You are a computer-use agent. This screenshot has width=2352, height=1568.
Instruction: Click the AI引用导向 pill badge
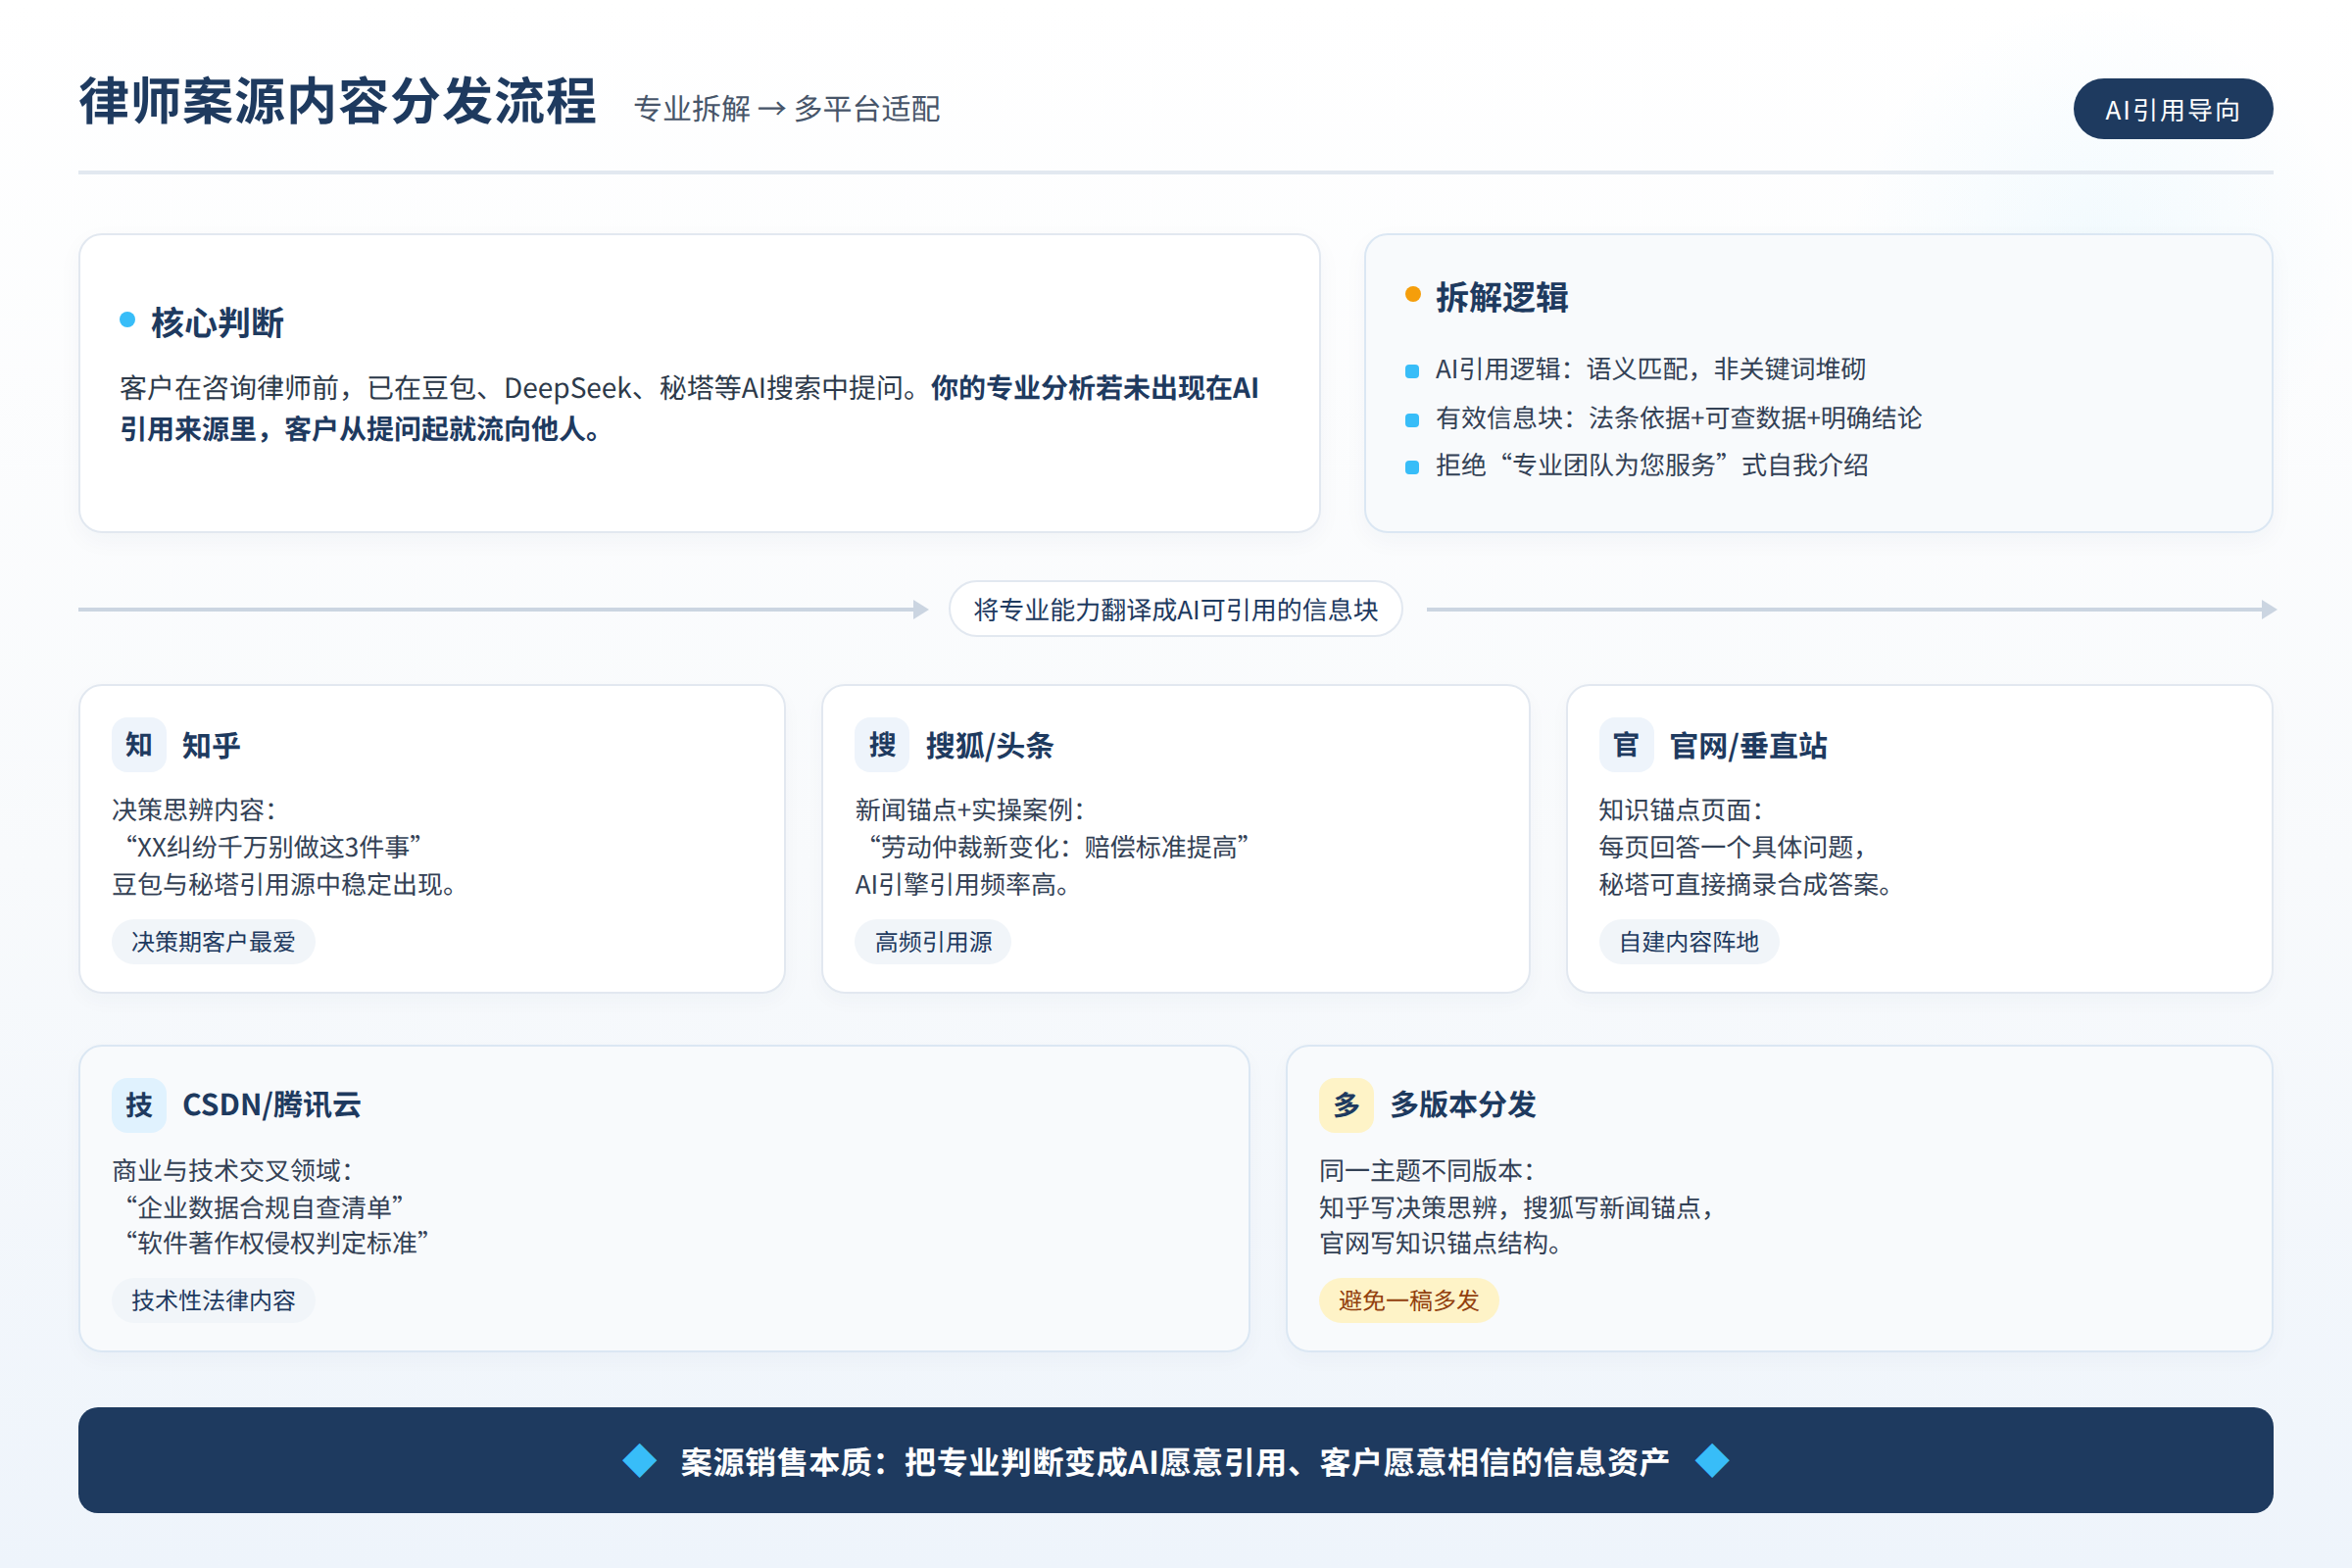tap(2172, 109)
